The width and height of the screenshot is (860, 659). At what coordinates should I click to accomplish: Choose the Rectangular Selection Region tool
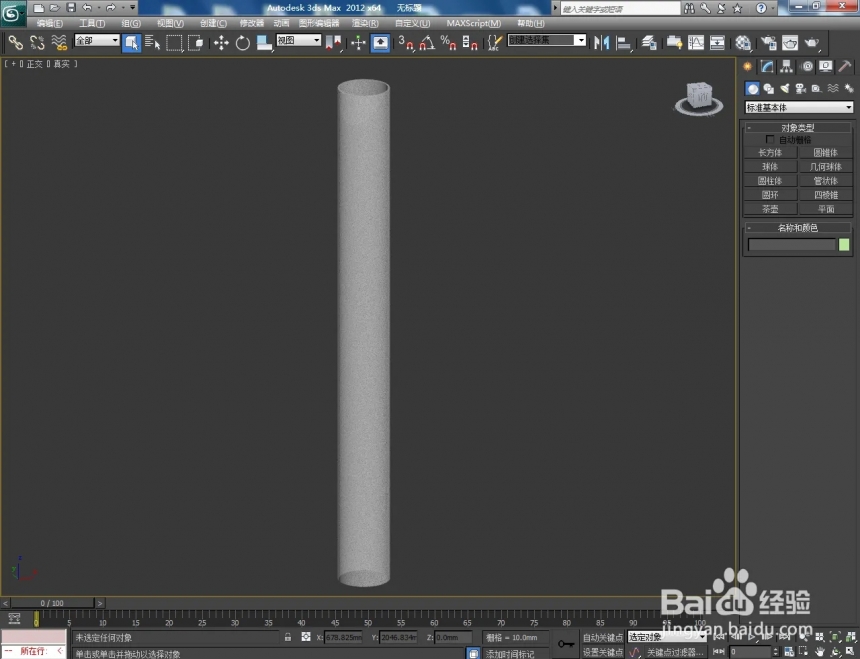click(174, 43)
